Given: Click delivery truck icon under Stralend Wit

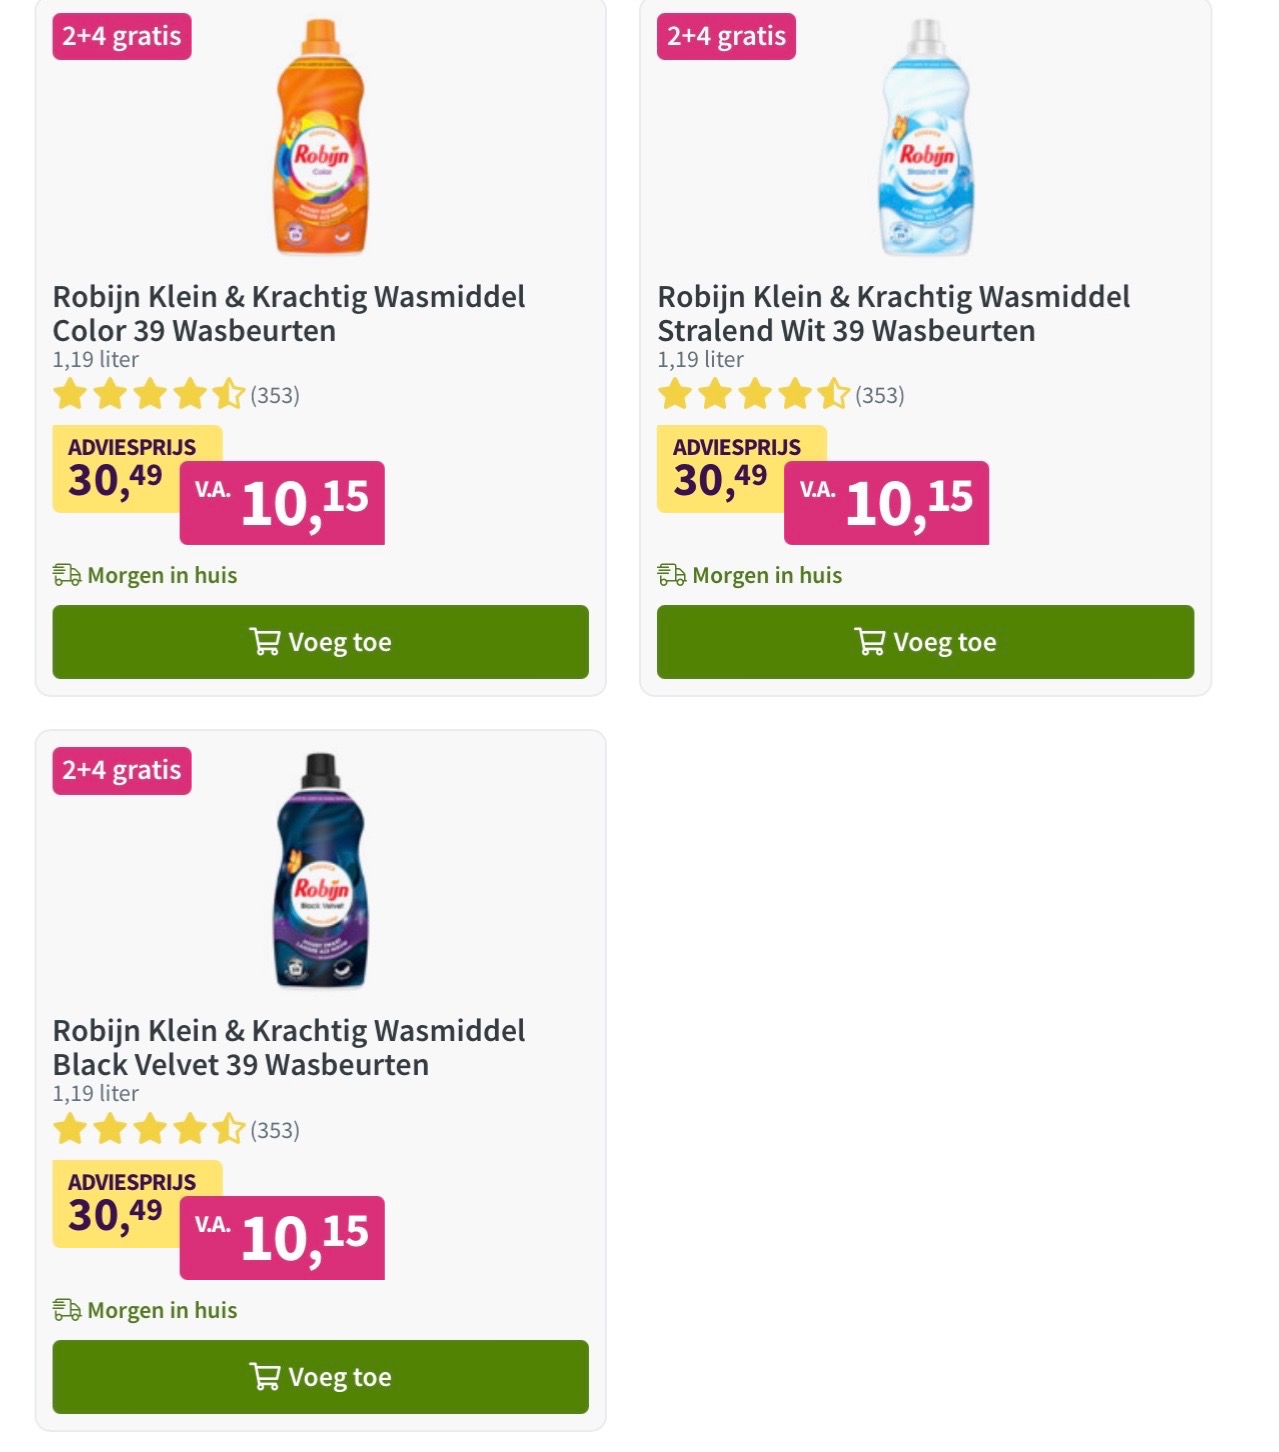Looking at the screenshot, I should click(672, 575).
